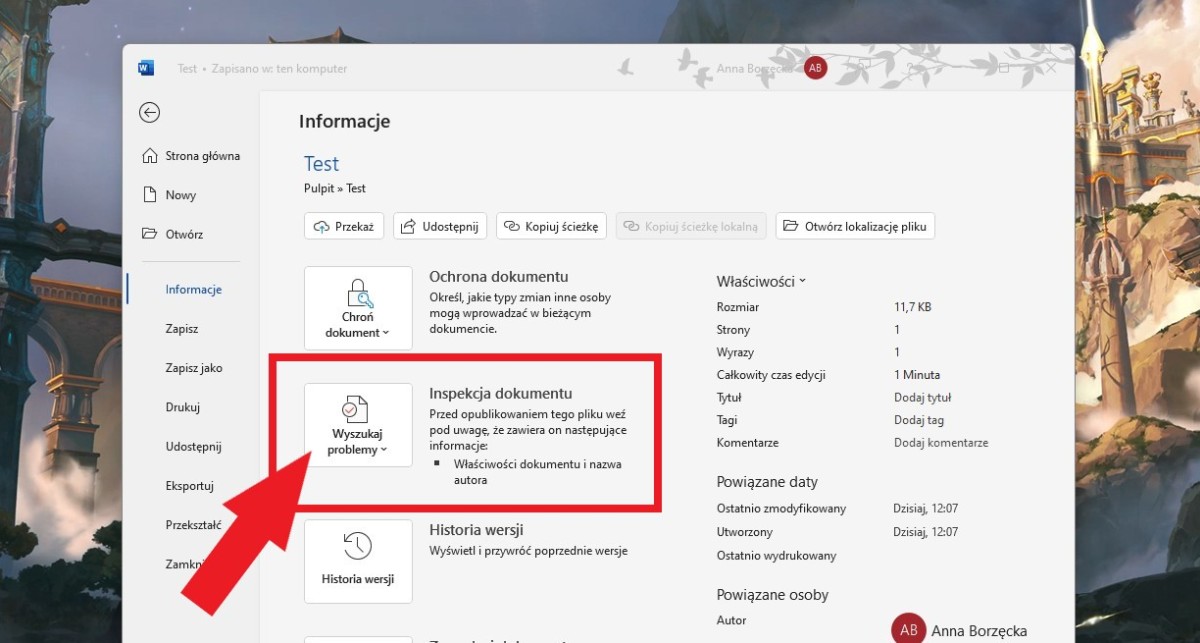Select Zapisz jako in the sidebar
The image size is (1200, 643).
pyautogui.click(x=194, y=368)
